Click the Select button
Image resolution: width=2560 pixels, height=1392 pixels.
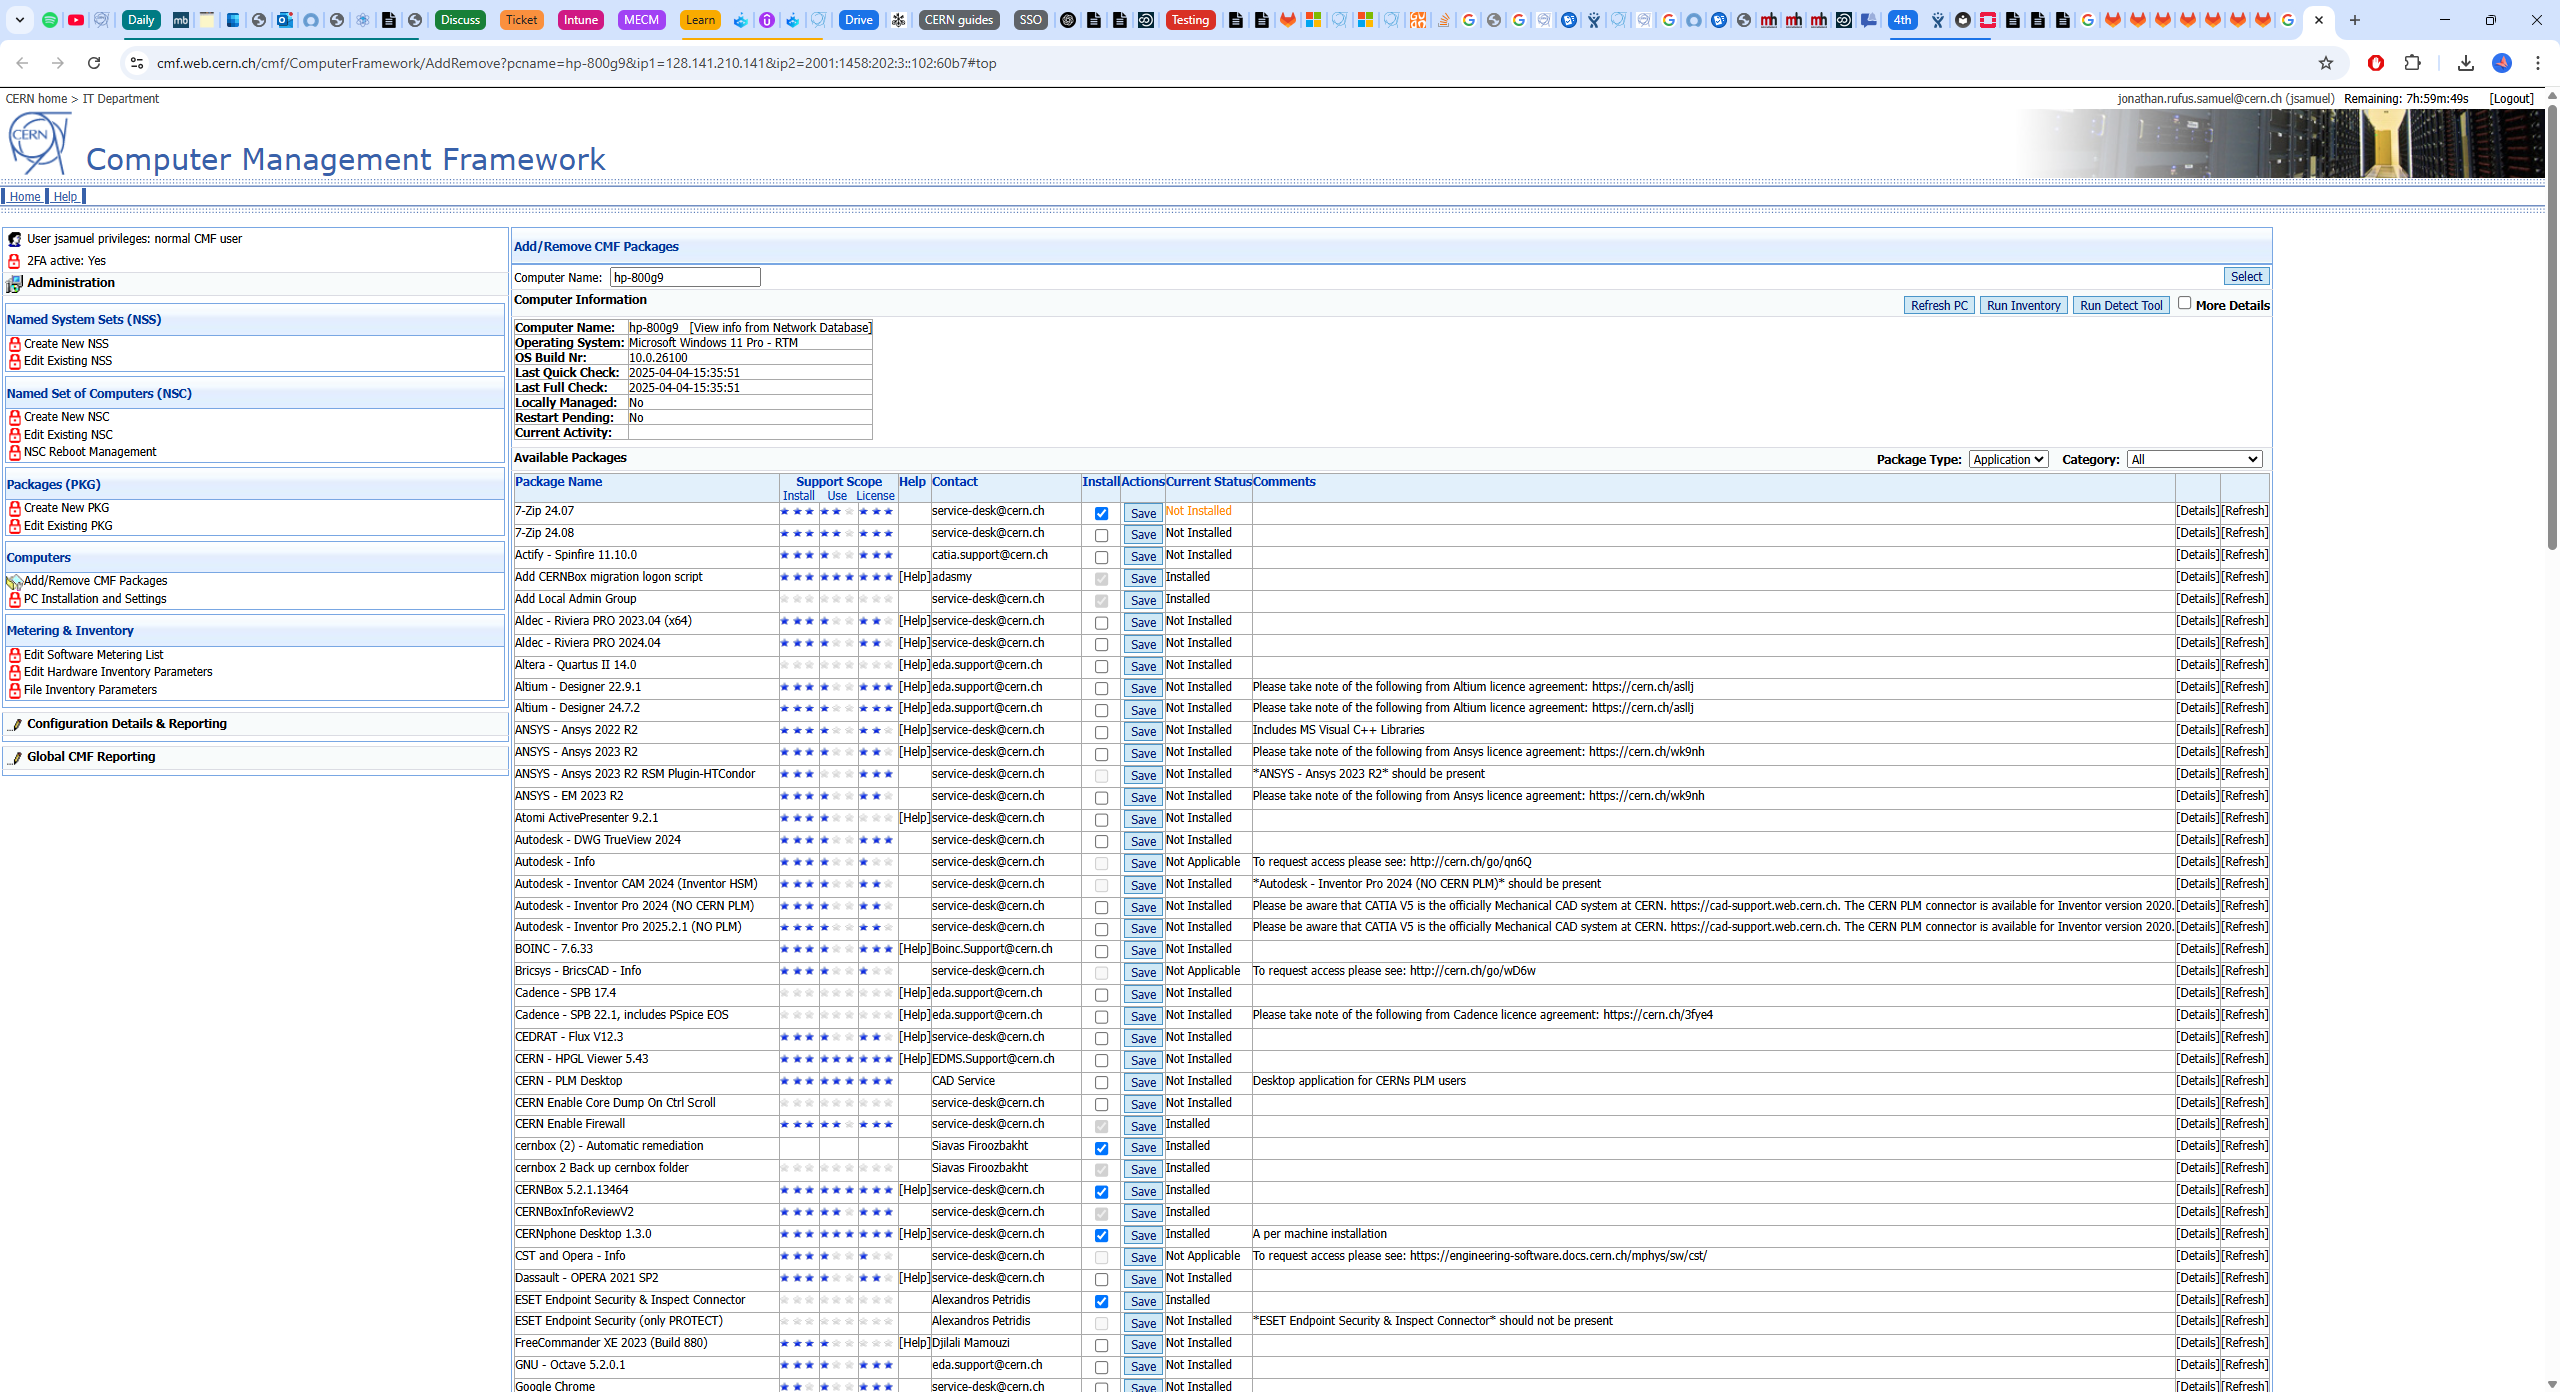[x=2246, y=277]
